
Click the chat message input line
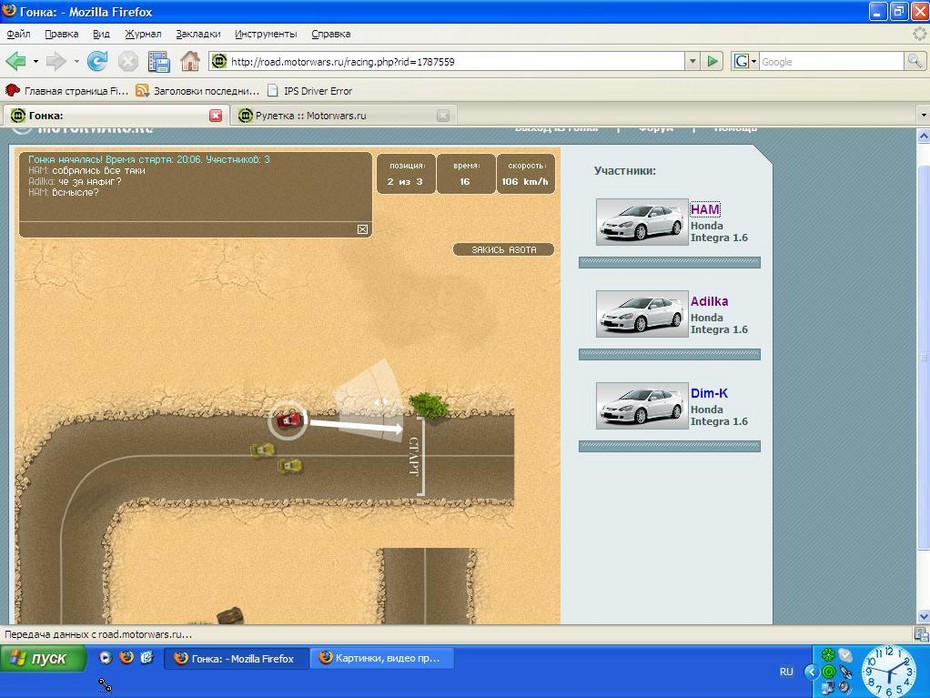click(x=188, y=230)
